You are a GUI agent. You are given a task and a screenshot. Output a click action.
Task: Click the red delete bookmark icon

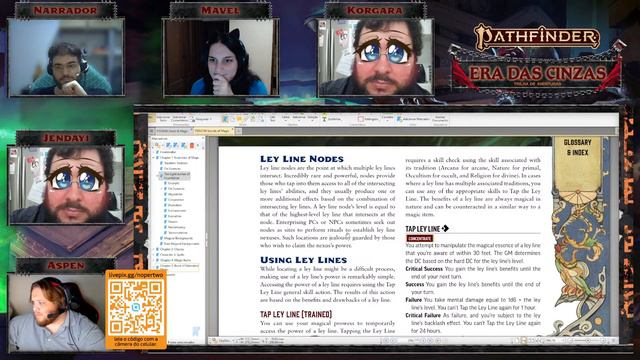(192, 145)
